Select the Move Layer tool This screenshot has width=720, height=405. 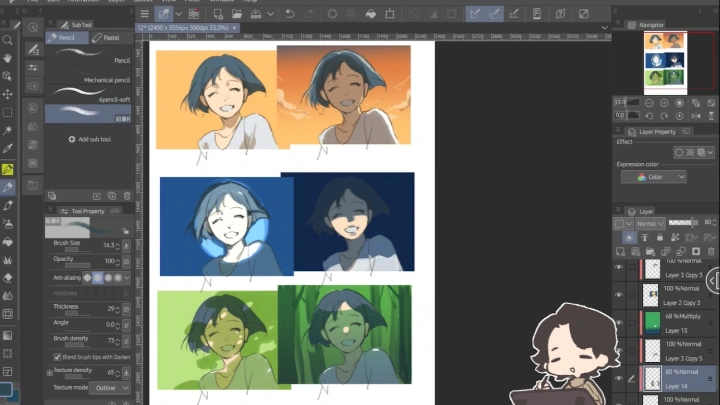[7, 94]
